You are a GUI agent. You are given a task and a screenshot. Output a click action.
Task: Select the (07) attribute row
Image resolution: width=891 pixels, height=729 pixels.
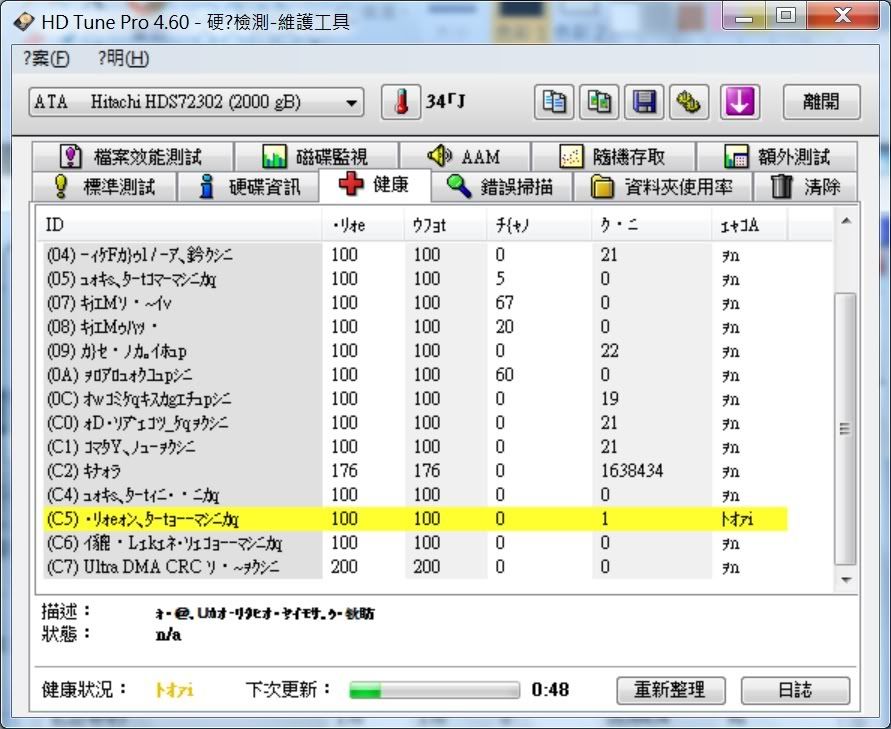[415, 303]
